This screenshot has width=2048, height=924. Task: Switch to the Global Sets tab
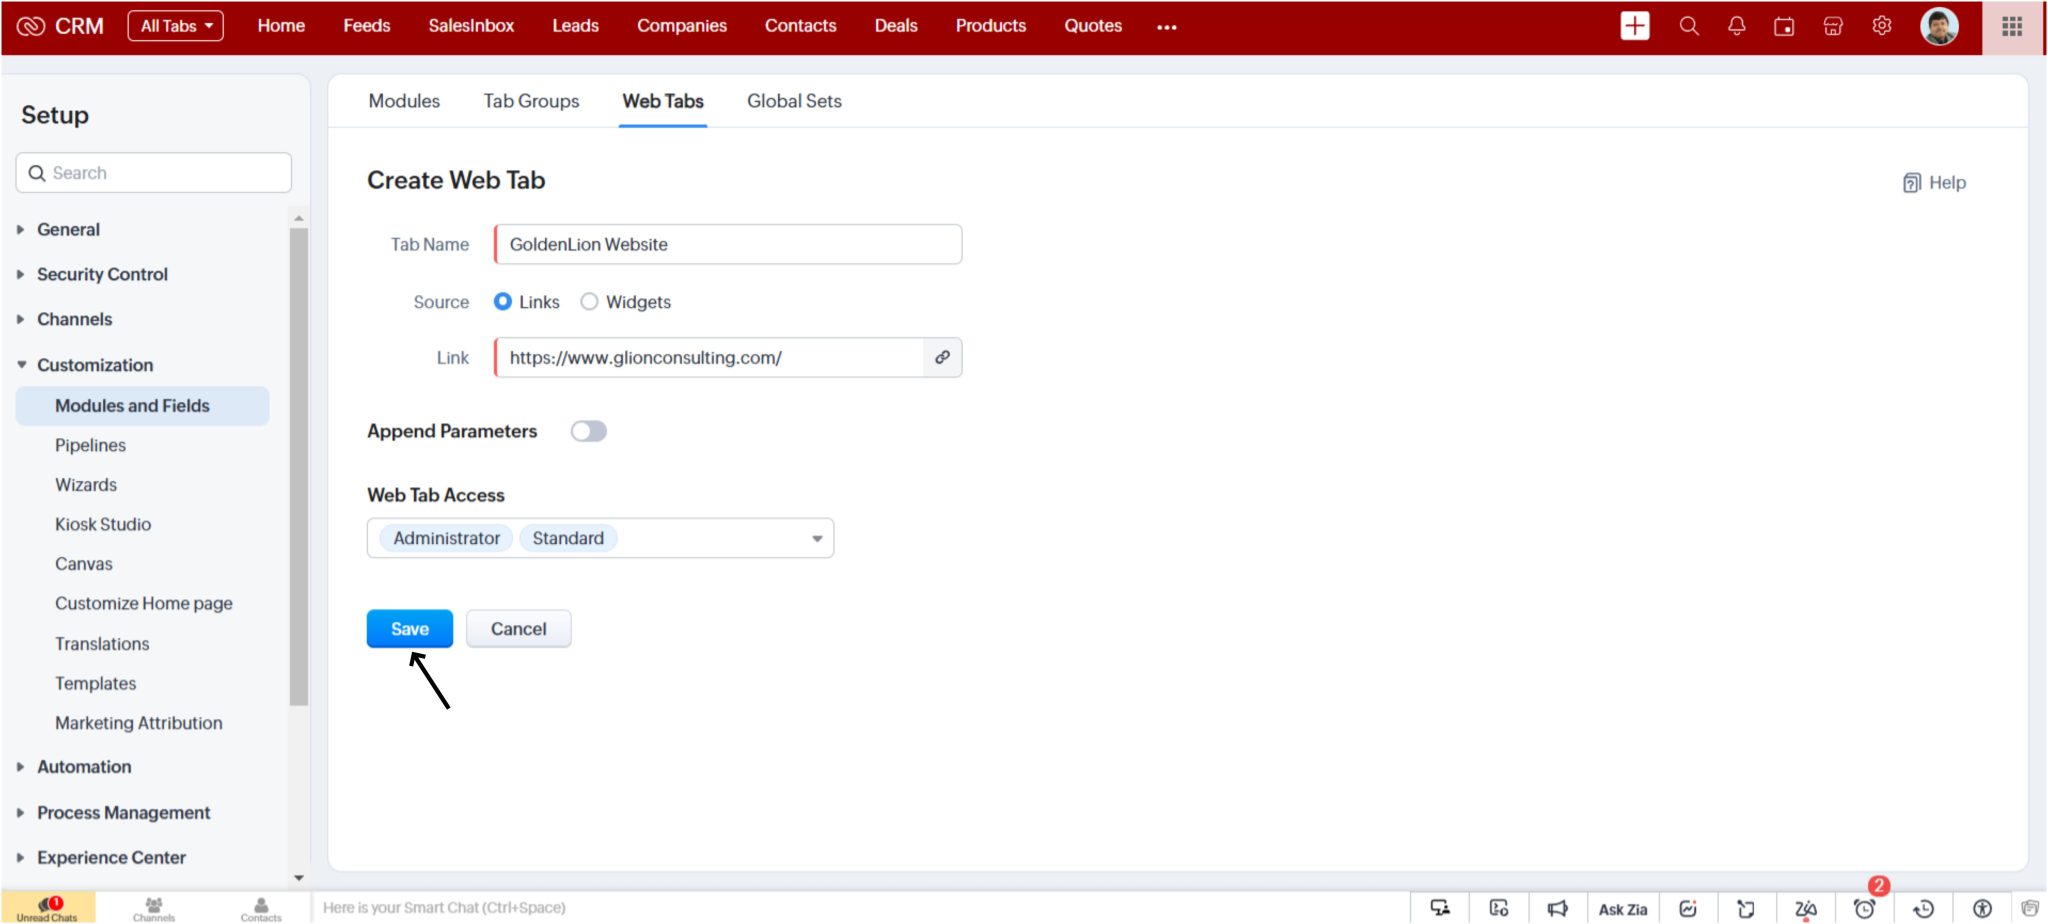pyautogui.click(x=793, y=101)
